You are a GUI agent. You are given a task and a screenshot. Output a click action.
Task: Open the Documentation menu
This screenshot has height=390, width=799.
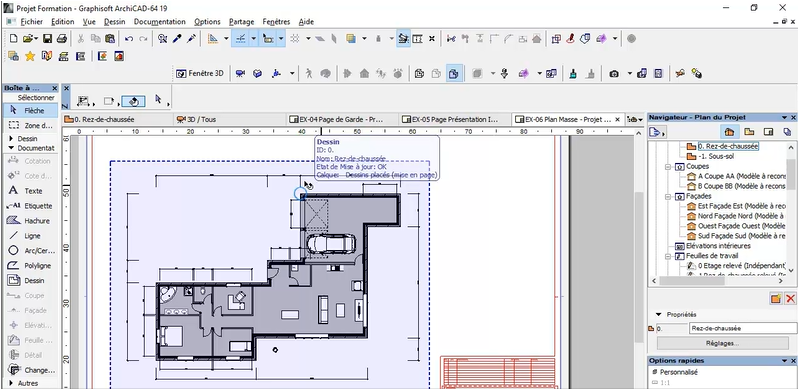159,21
